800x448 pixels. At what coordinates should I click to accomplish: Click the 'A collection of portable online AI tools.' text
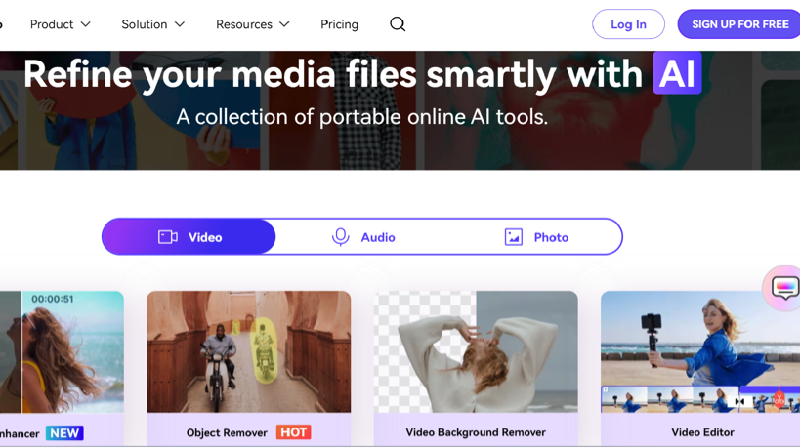(x=362, y=117)
